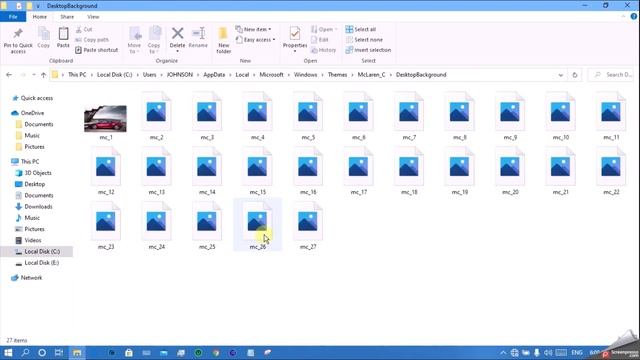Open the Easy access dropdown
This screenshot has width=640, height=360.
tap(256, 40)
